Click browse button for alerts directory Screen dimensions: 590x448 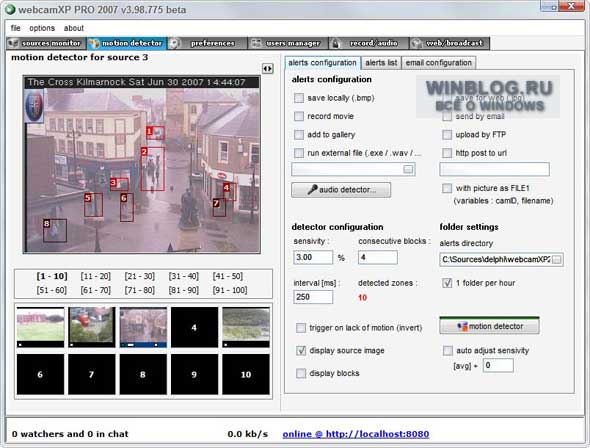click(557, 260)
